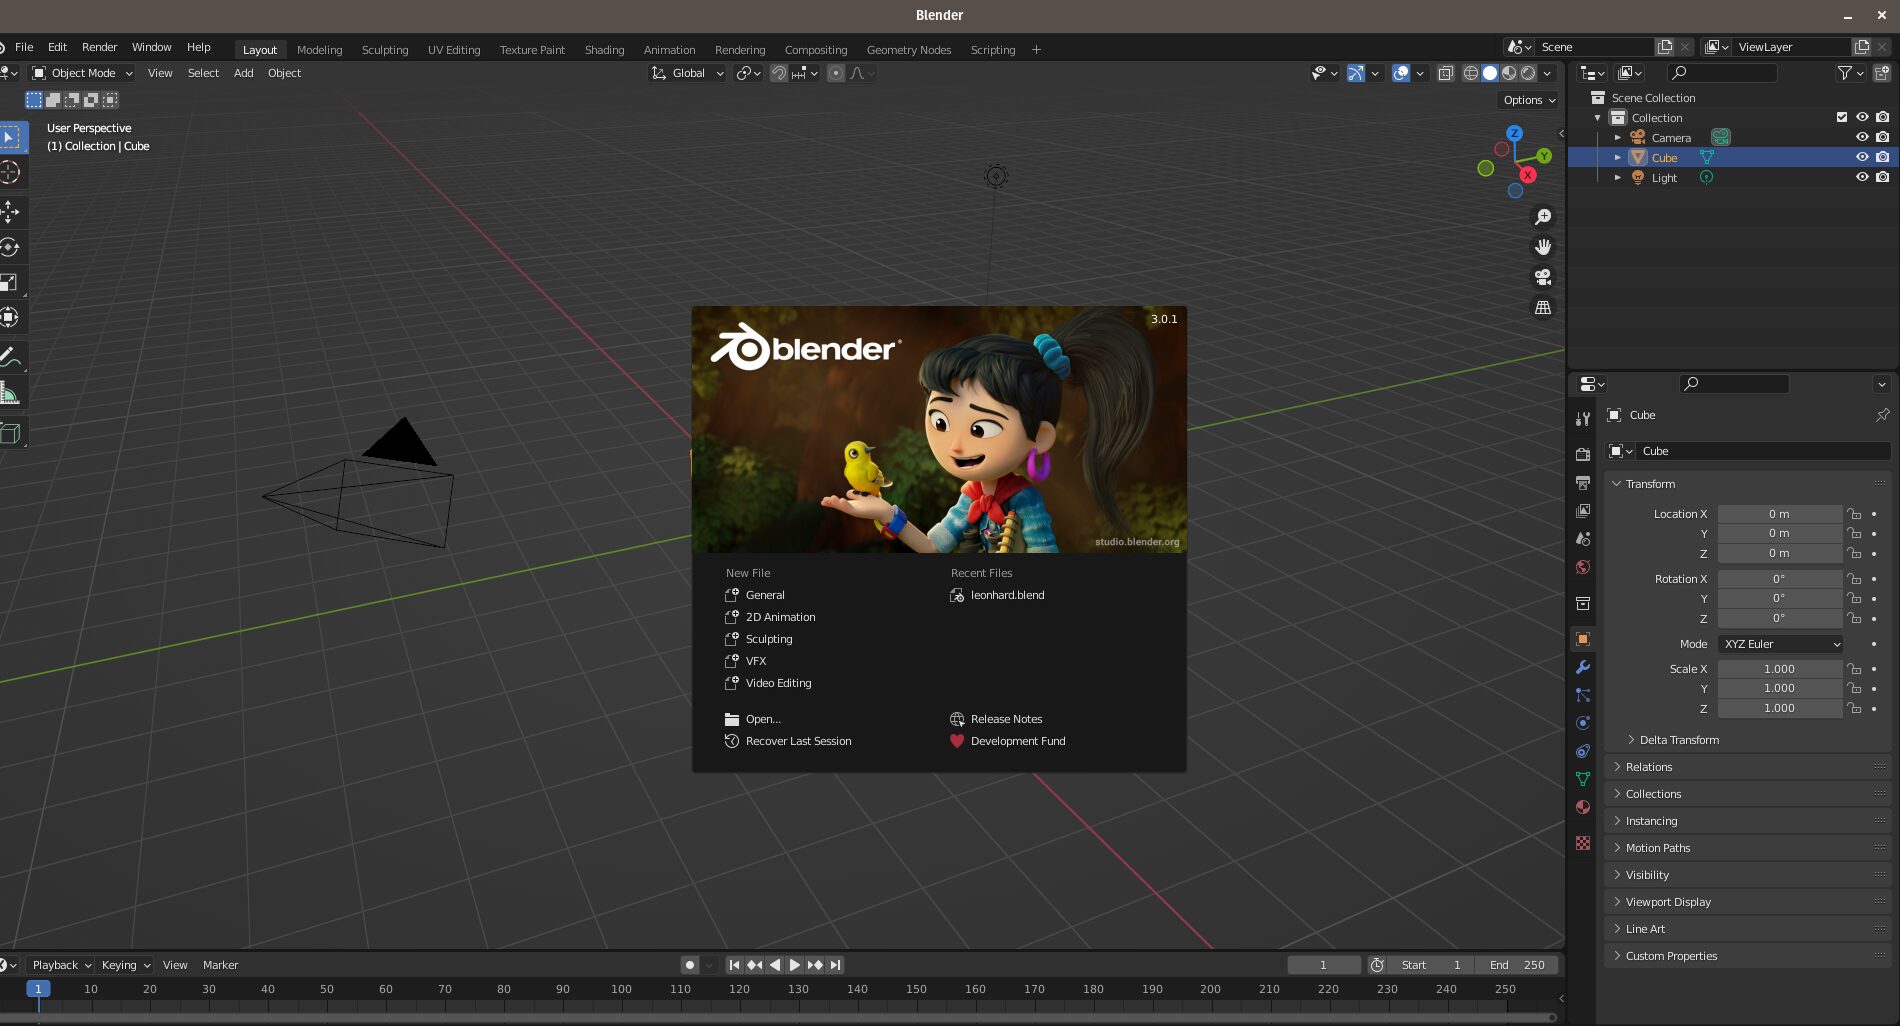Viewport: 1900px width, 1026px height.
Task: Disable Light rendering camera icon
Action: [1883, 177]
